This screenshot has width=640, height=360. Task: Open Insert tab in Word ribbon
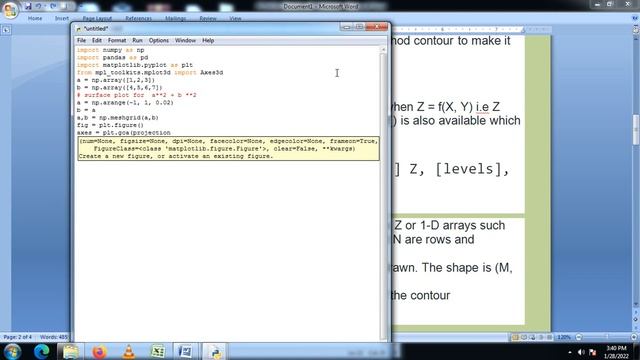pos(62,18)
